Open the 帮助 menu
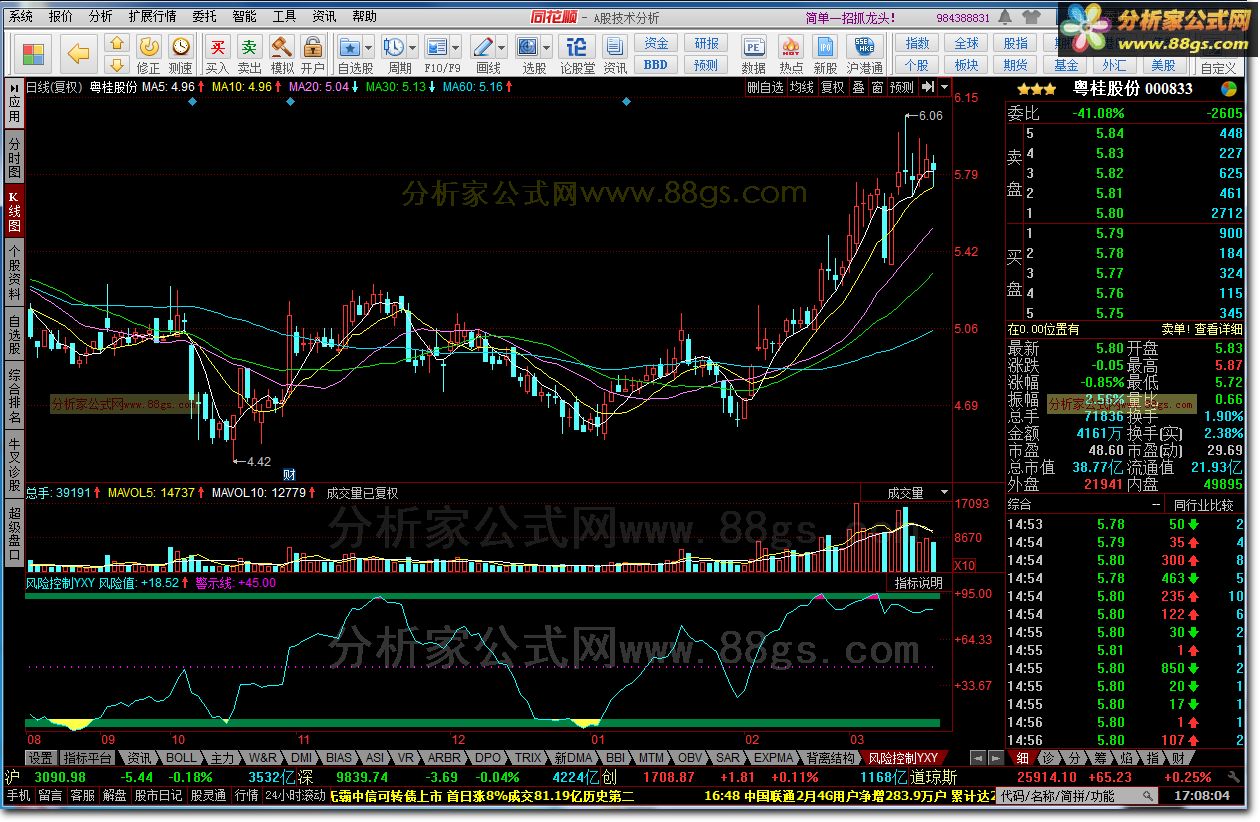Screen dimensions: 1260x822 [x=364, y=16]
